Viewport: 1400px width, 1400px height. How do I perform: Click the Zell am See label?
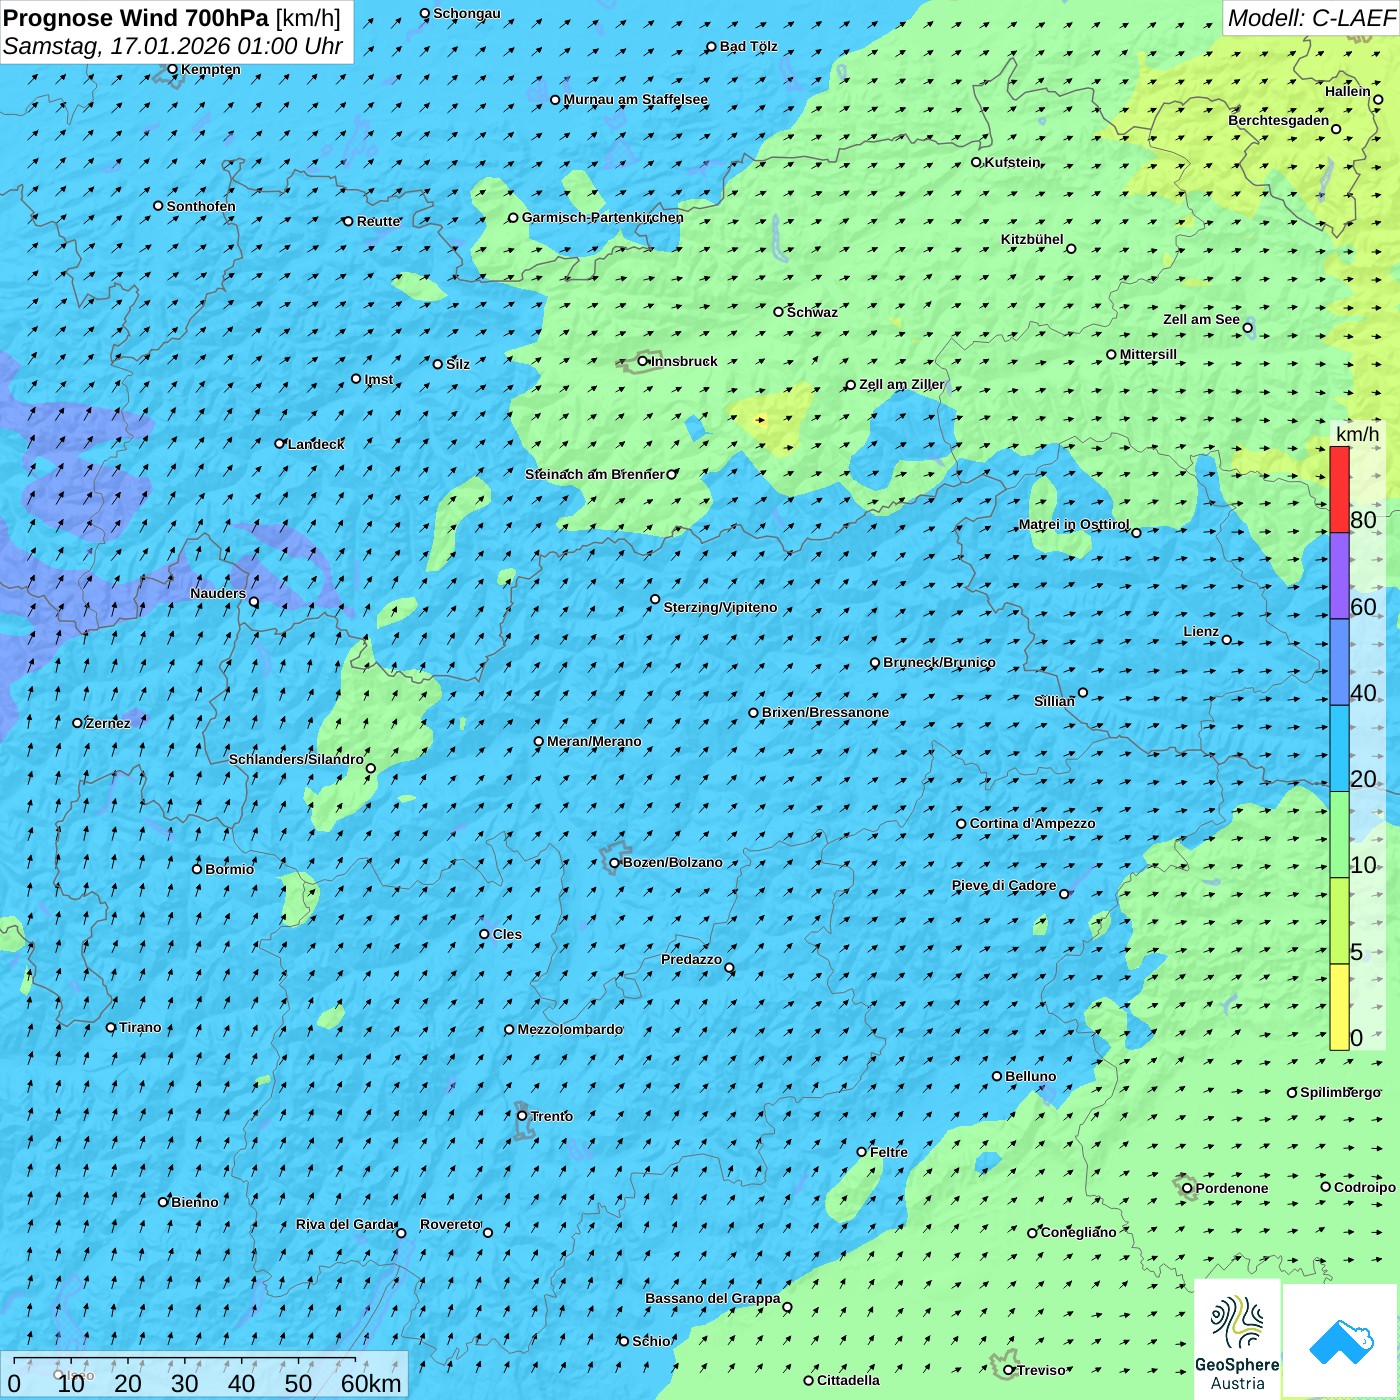point(1201,320)
